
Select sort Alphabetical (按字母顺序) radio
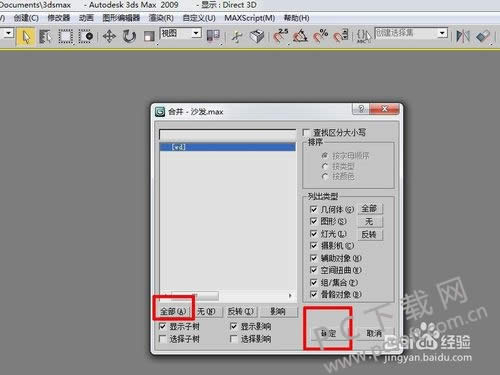point(325,156)
